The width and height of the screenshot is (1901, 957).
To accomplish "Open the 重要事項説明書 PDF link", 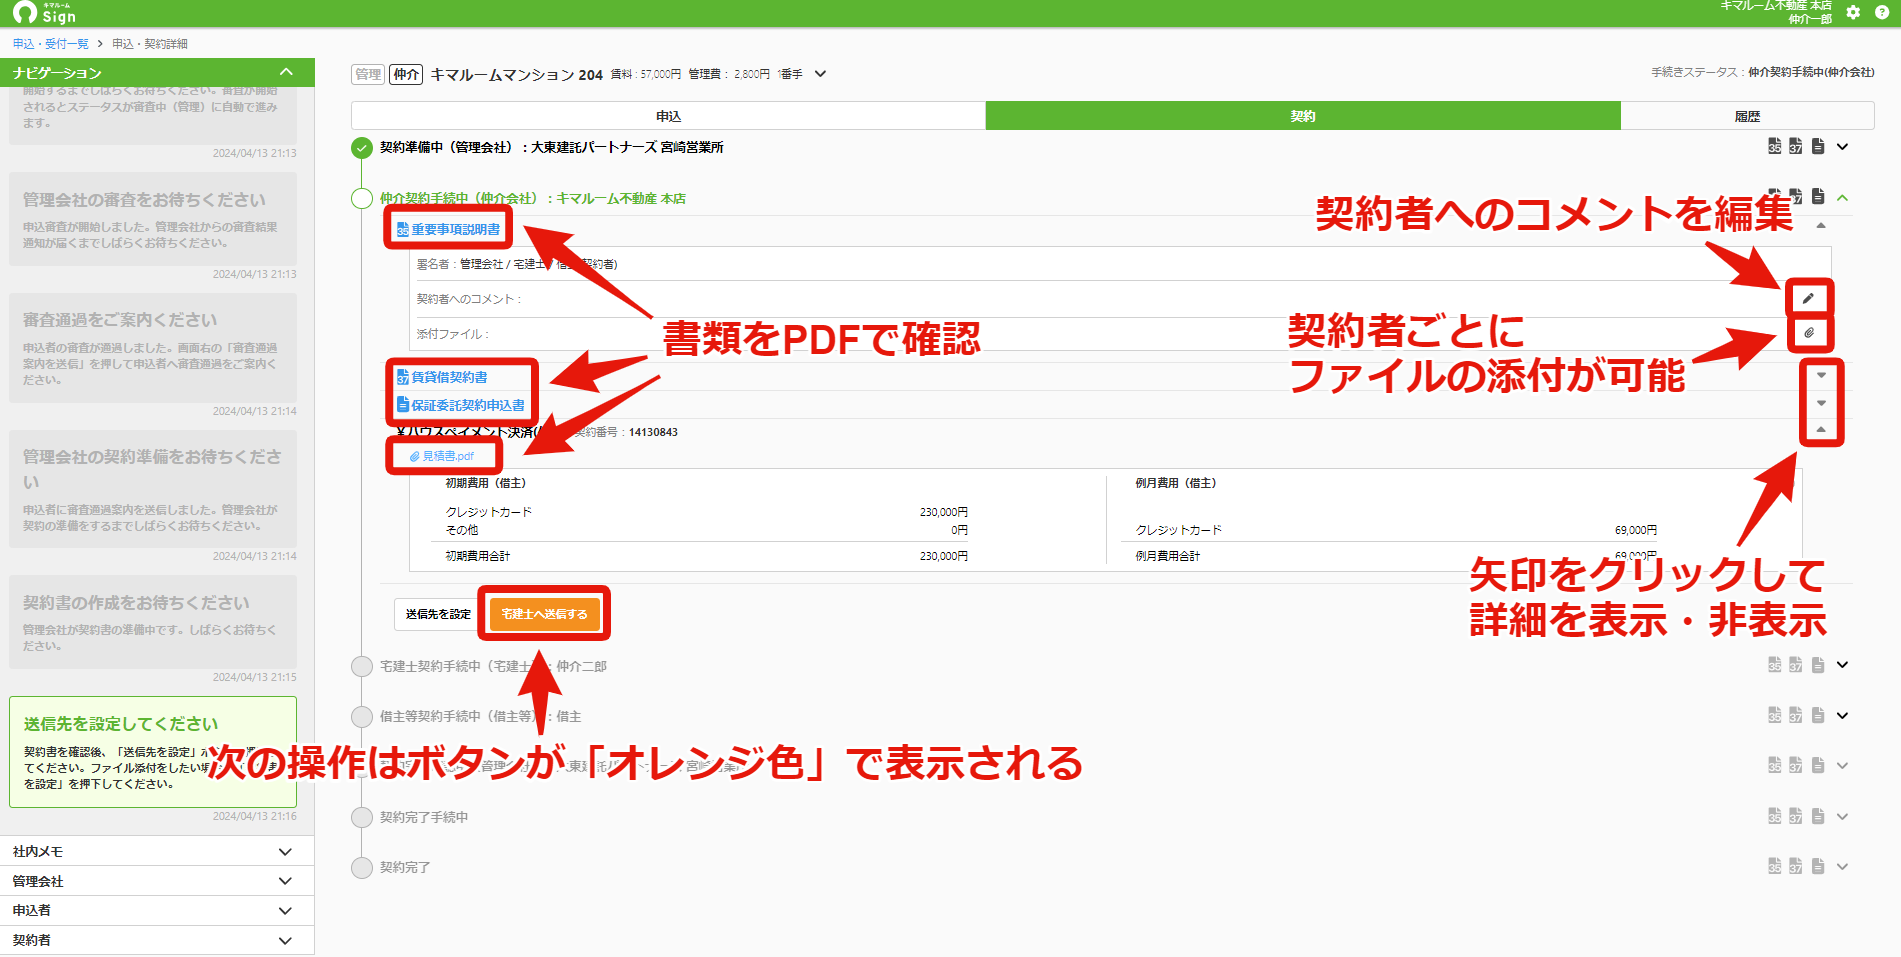I will [x=448, y=229].
